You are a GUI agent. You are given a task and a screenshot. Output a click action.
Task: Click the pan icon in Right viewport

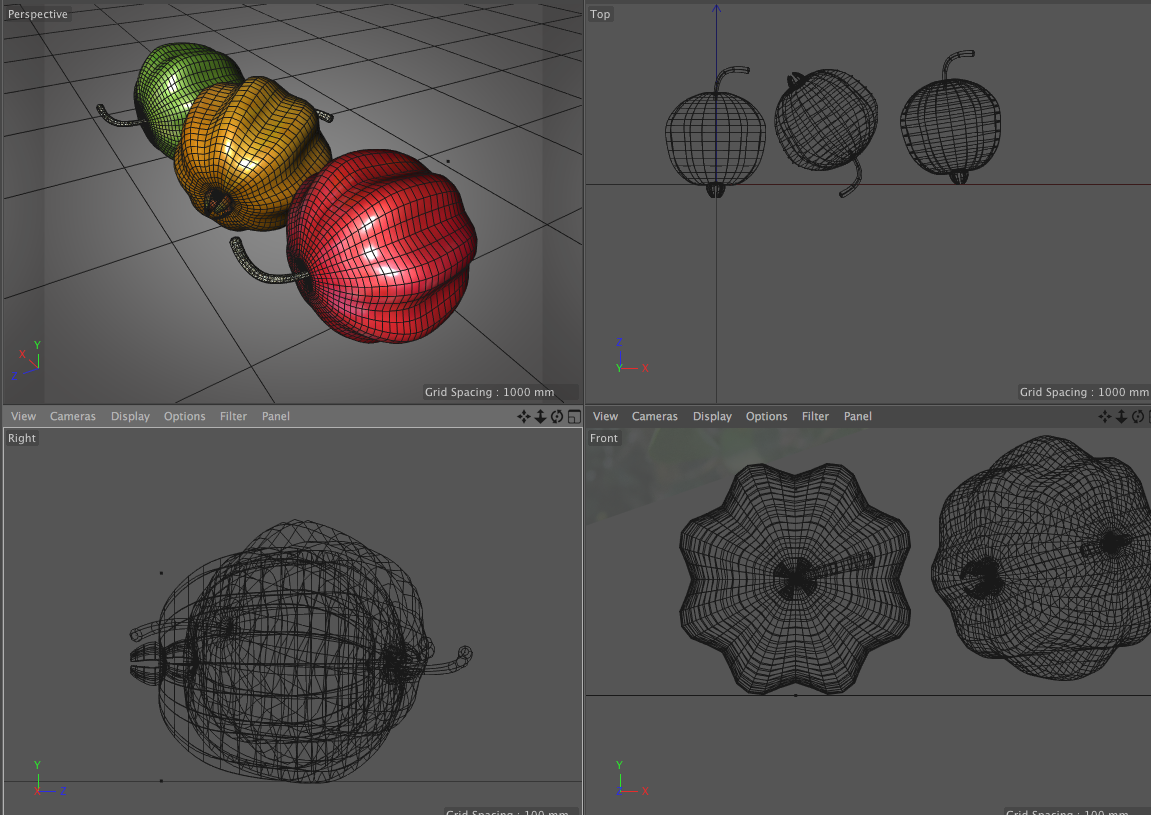(523, 416)
